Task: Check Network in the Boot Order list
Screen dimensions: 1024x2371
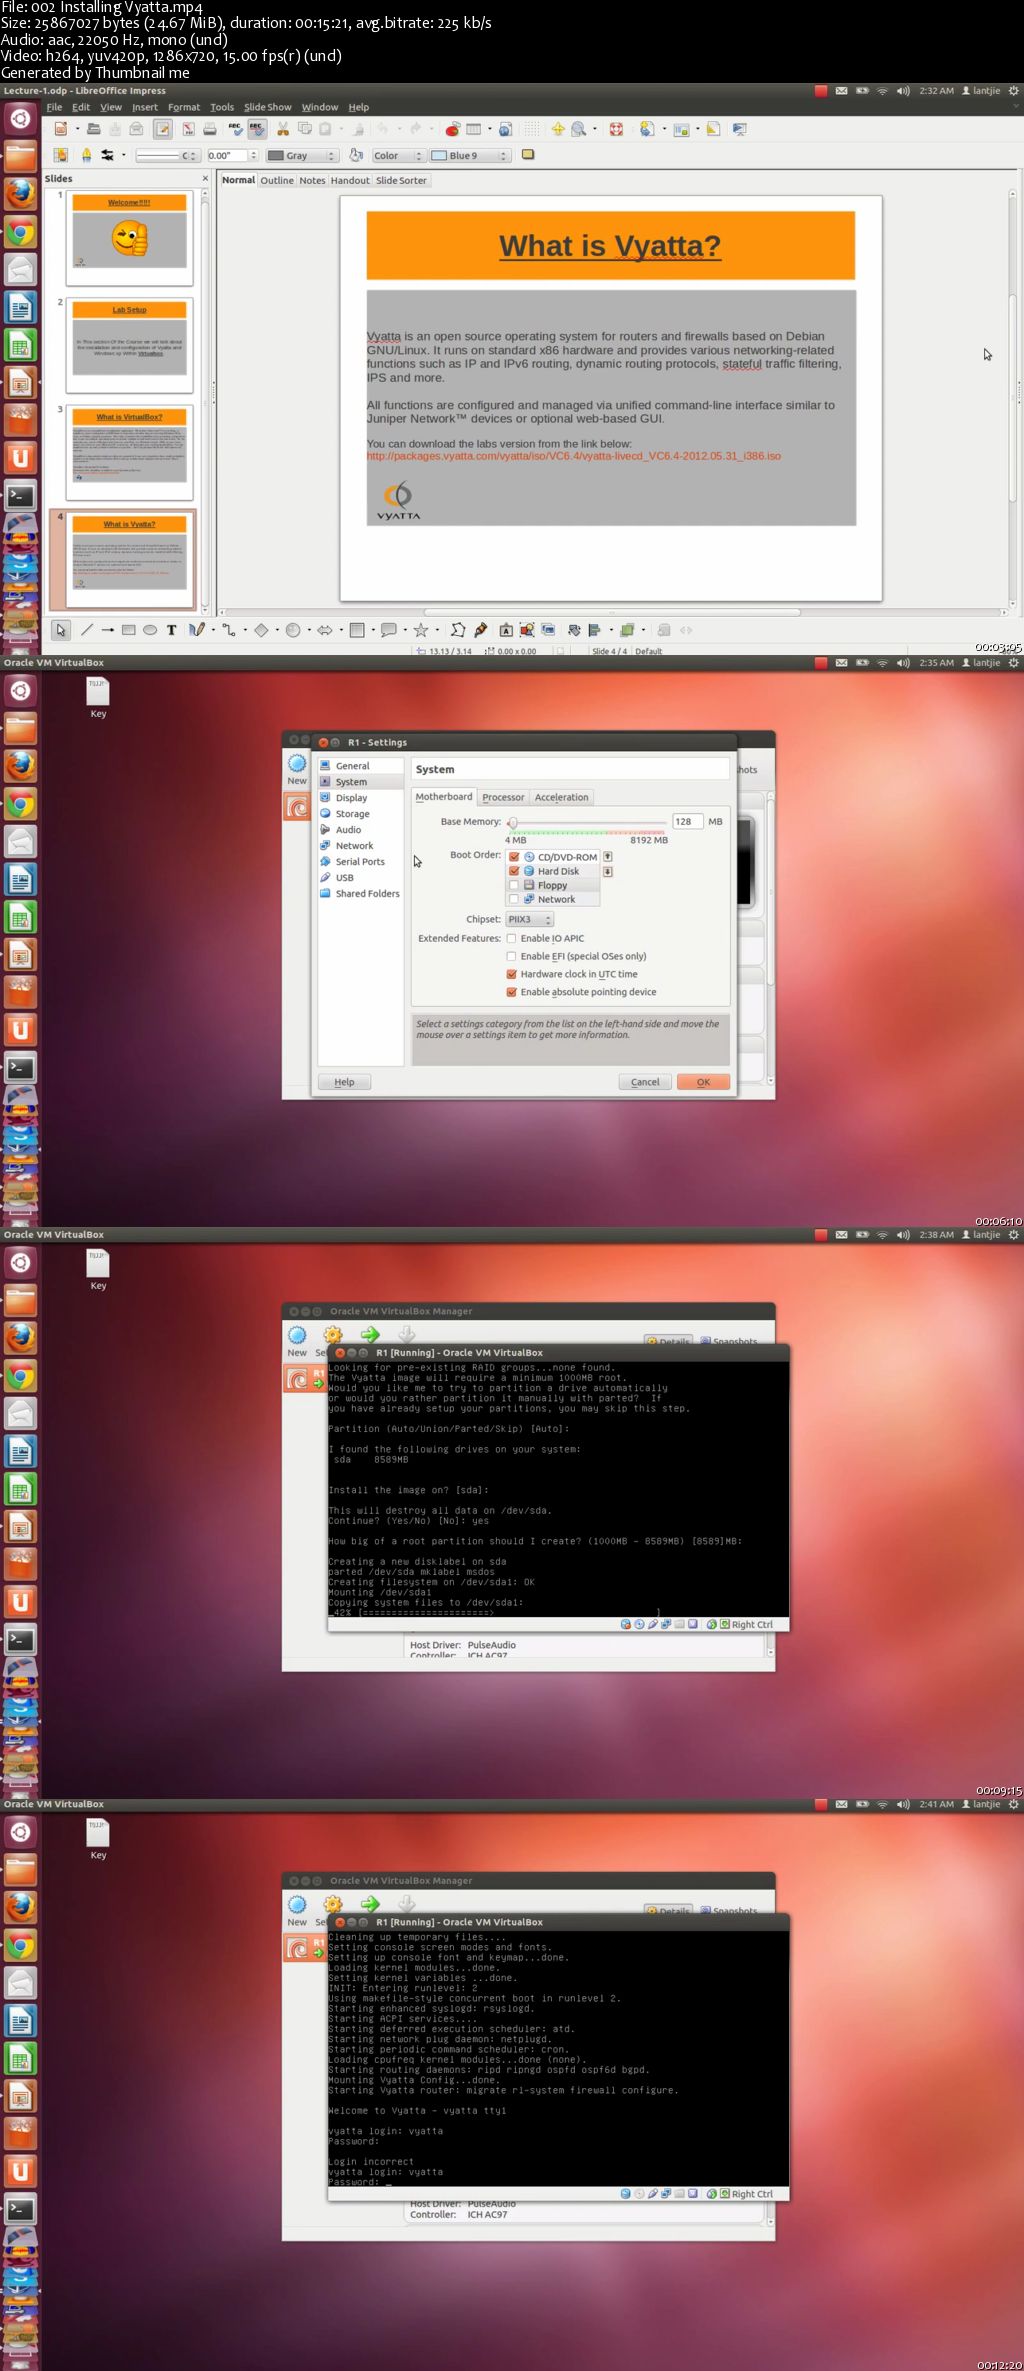Action: 514,899
